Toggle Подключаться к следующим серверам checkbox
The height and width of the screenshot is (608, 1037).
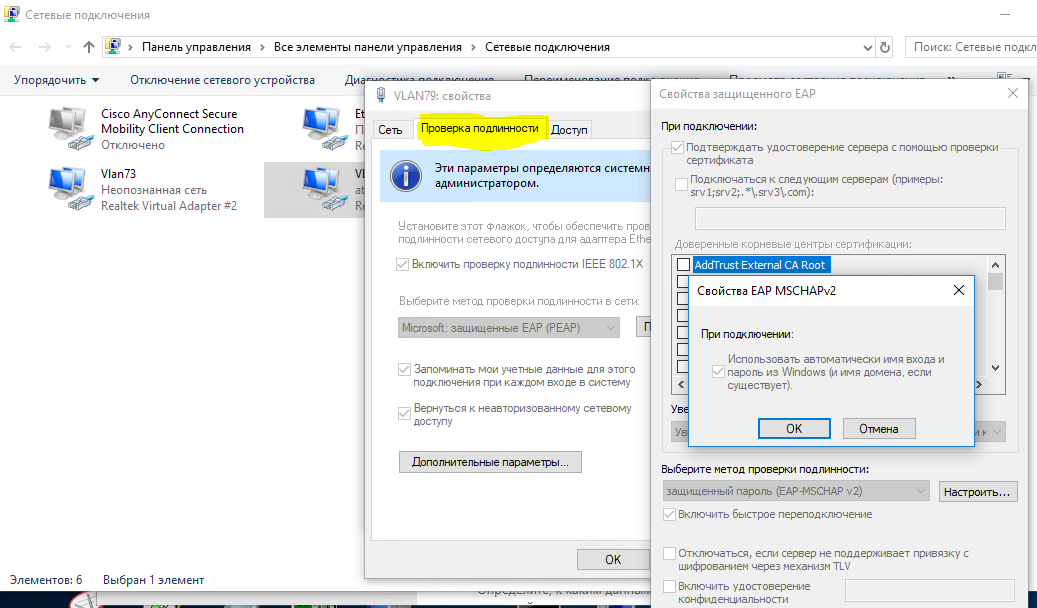681,185
